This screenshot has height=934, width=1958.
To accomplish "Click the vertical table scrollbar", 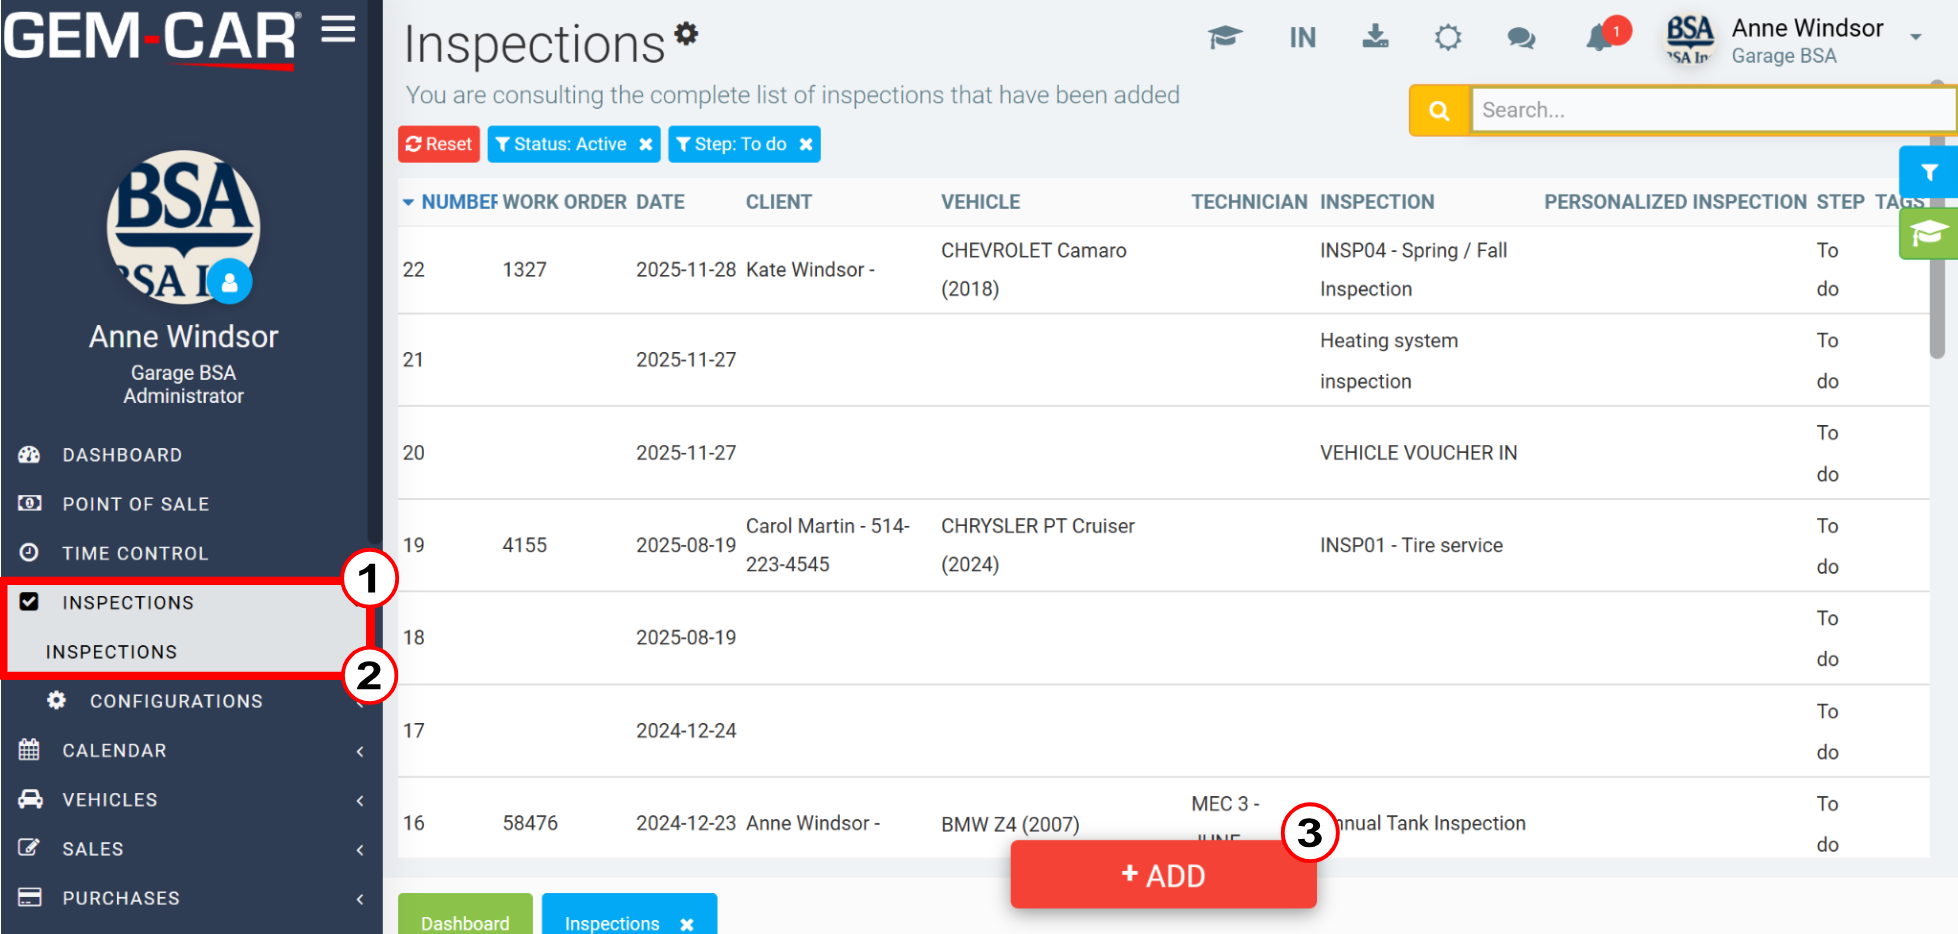I will pos(1937,220).
